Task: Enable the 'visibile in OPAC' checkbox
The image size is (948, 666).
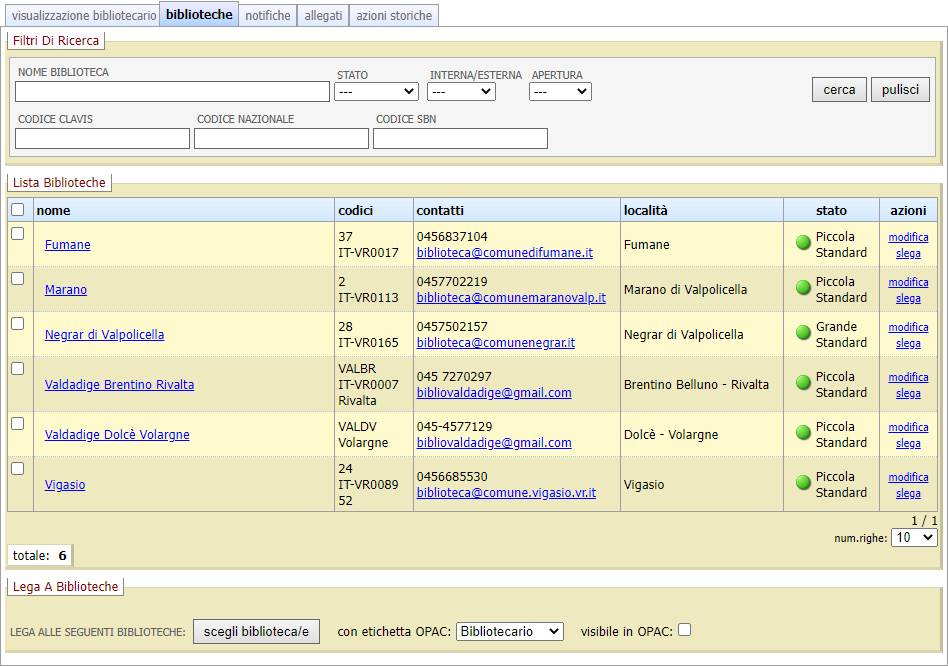Action: tap(684, 630)
